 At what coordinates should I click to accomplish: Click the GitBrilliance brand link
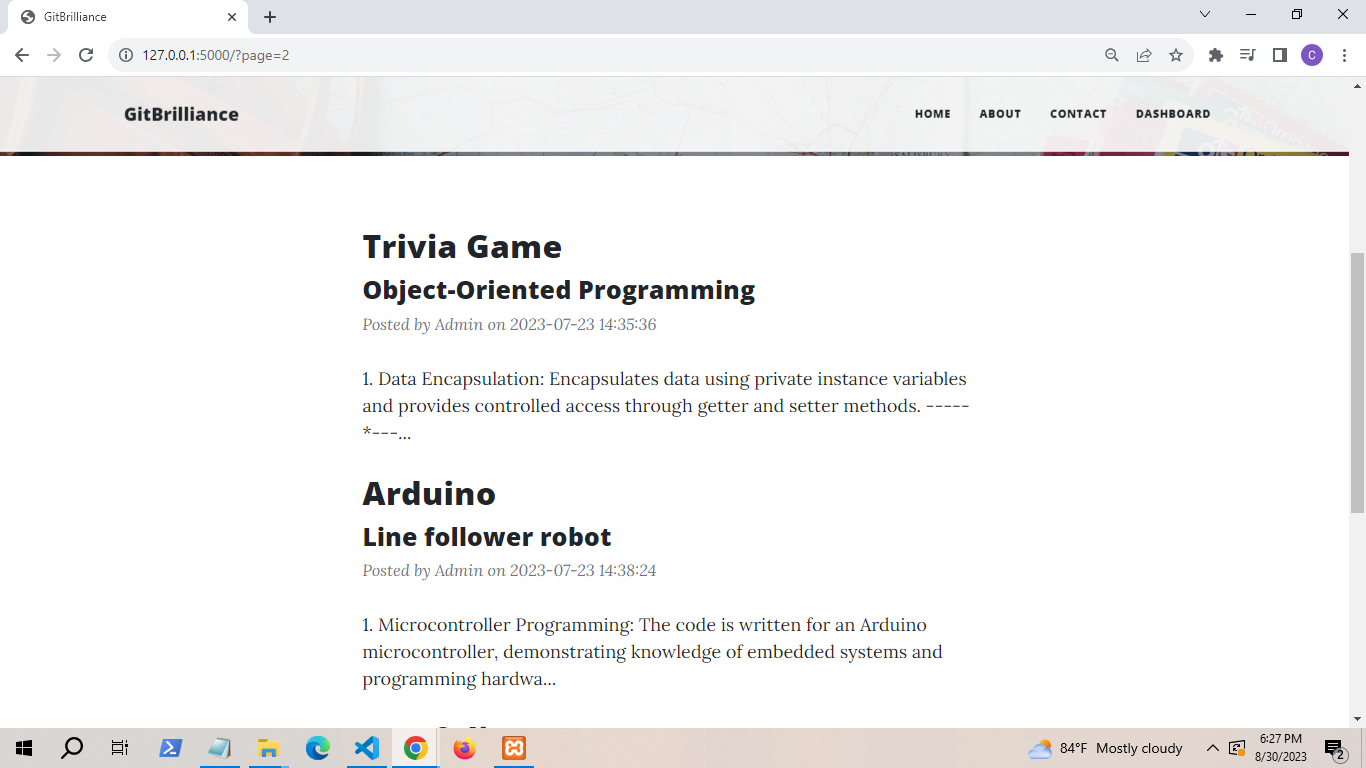(181, 114)
